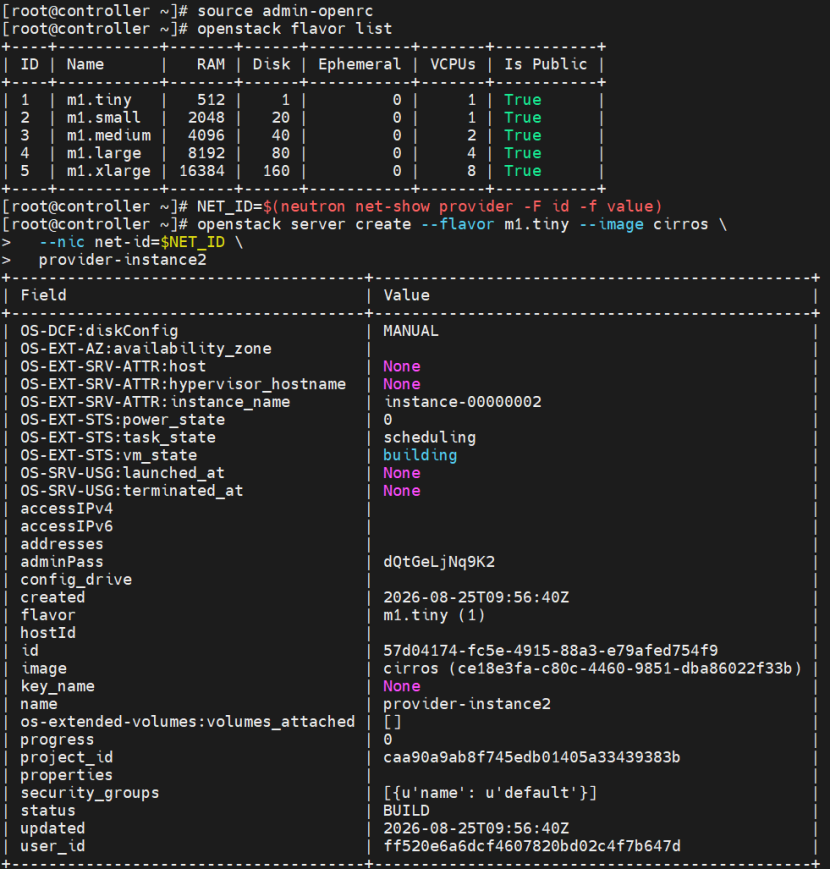Click the RAM value 2048
The height and width of the screenshot is (869, 830).
click(x=206, y=117)
